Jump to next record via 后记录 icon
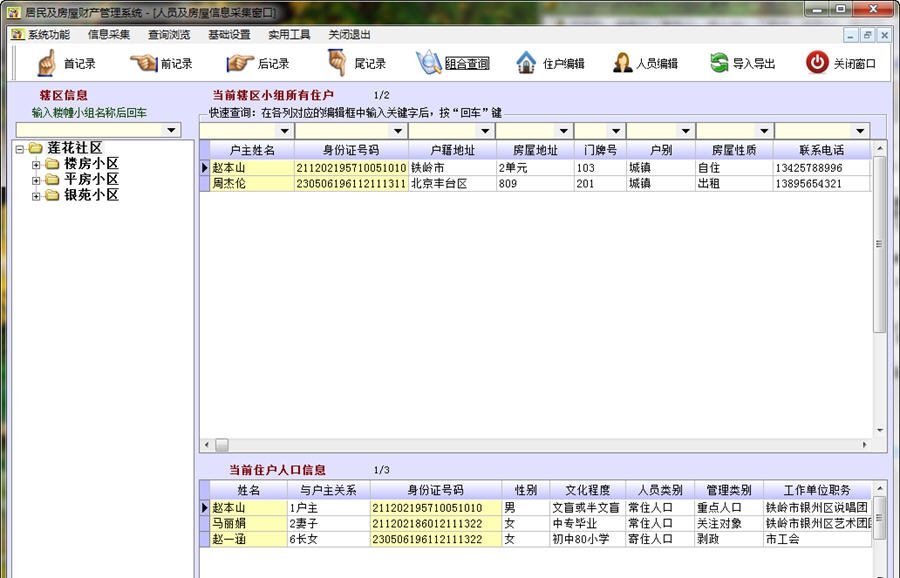Image resolution: width=900 pixels, height=578 pixels. click(240, 63)
